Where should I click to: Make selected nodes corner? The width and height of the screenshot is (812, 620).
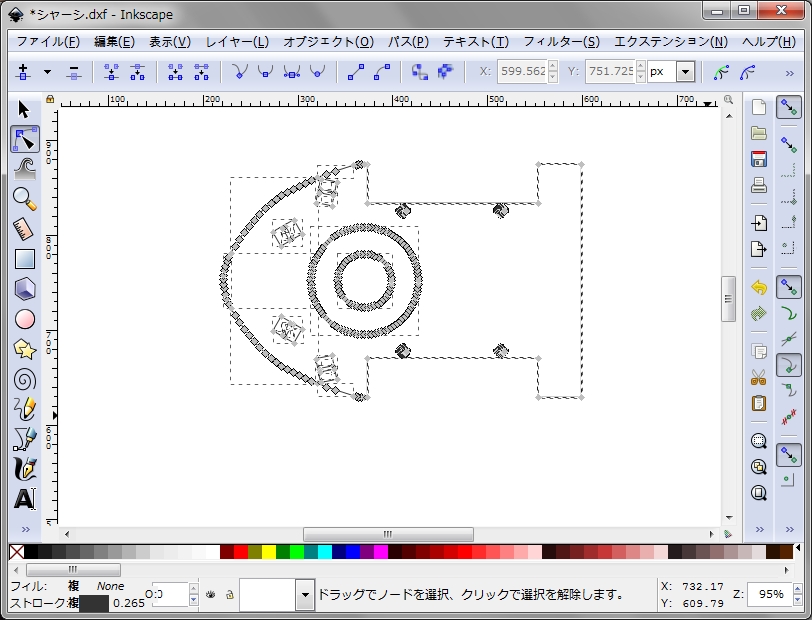(239, 72)
